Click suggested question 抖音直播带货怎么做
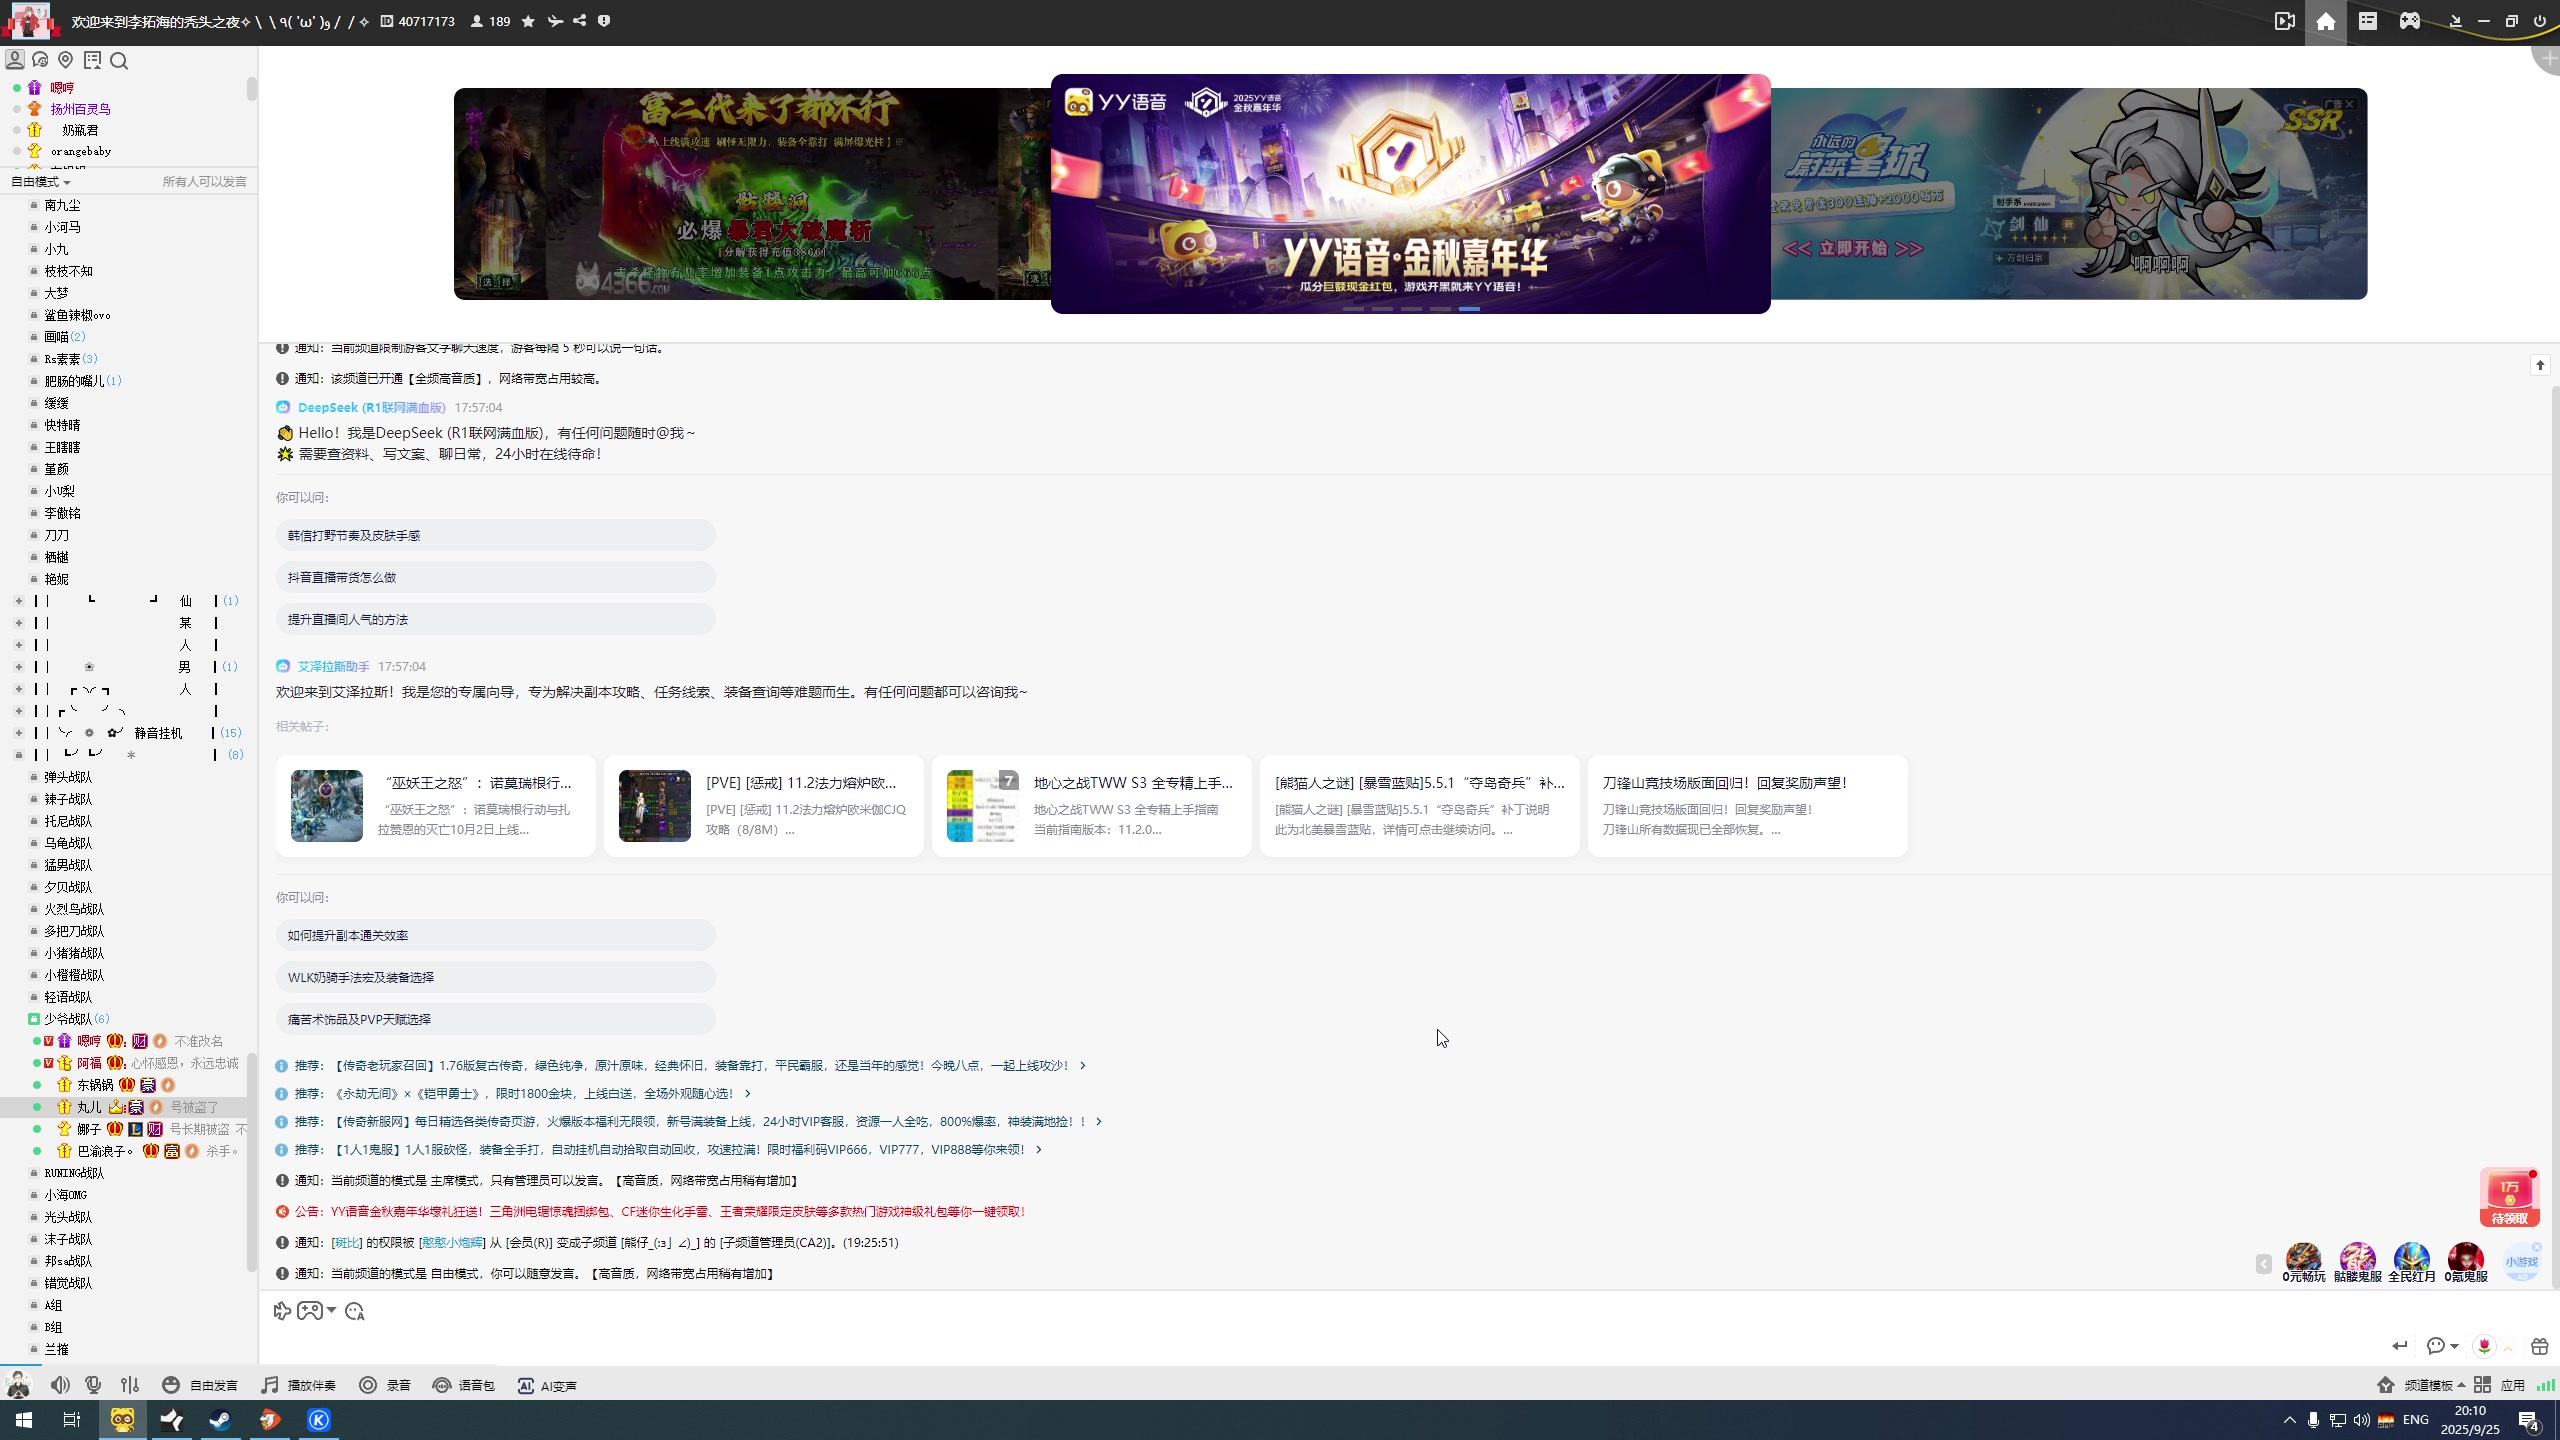Screen dimensions: 2560x1440 click(x=342, y=577)
